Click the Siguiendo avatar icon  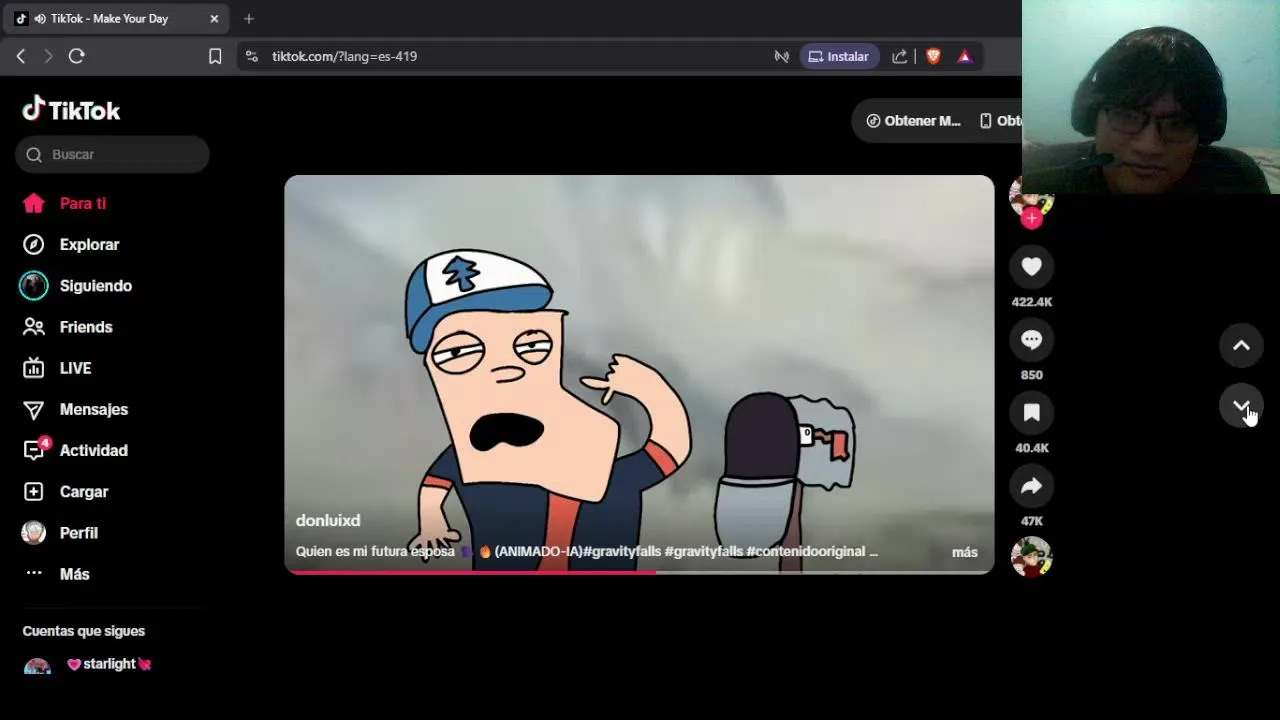click(34, 285)
